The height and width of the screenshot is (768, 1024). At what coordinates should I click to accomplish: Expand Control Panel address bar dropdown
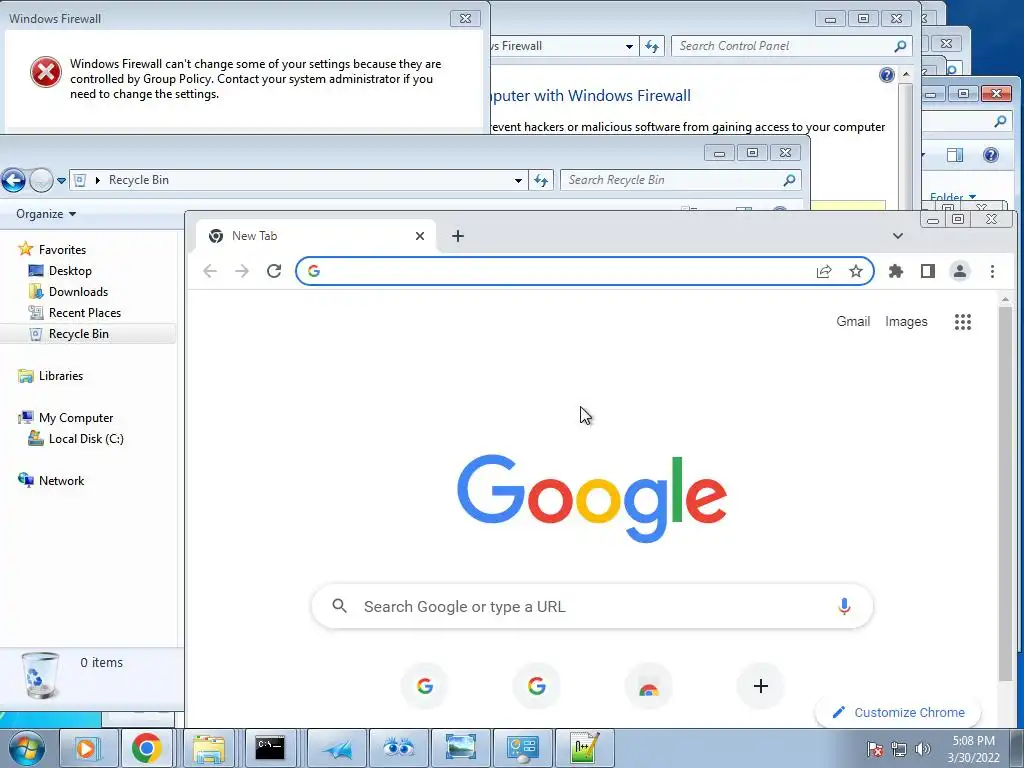(629, 46)
